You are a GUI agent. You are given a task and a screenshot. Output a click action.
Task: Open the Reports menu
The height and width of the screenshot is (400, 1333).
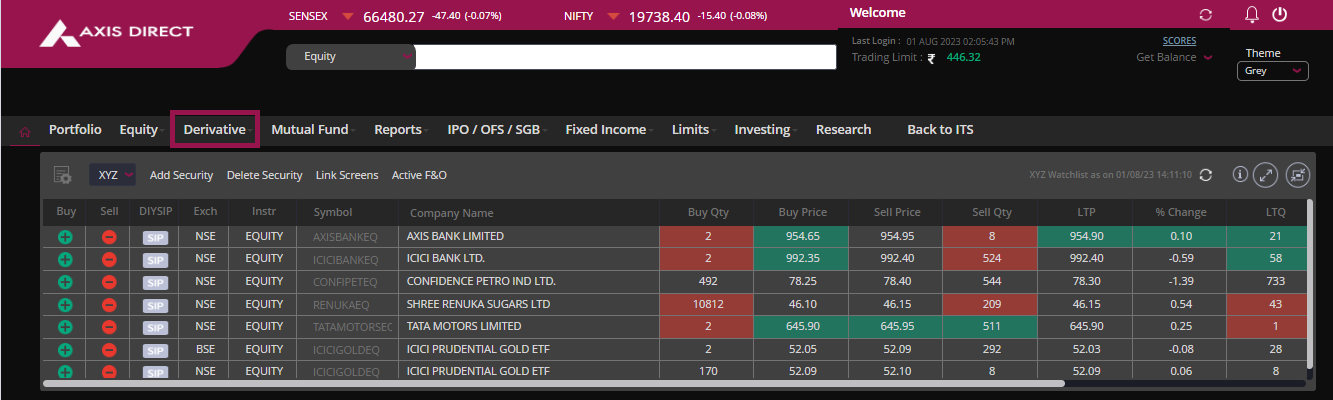click(x=398, y=130)
